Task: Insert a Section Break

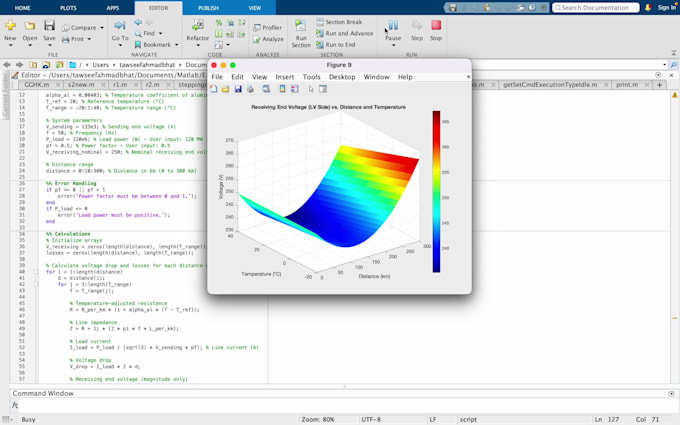Action: pyautogui.click(x=343, y=22)
